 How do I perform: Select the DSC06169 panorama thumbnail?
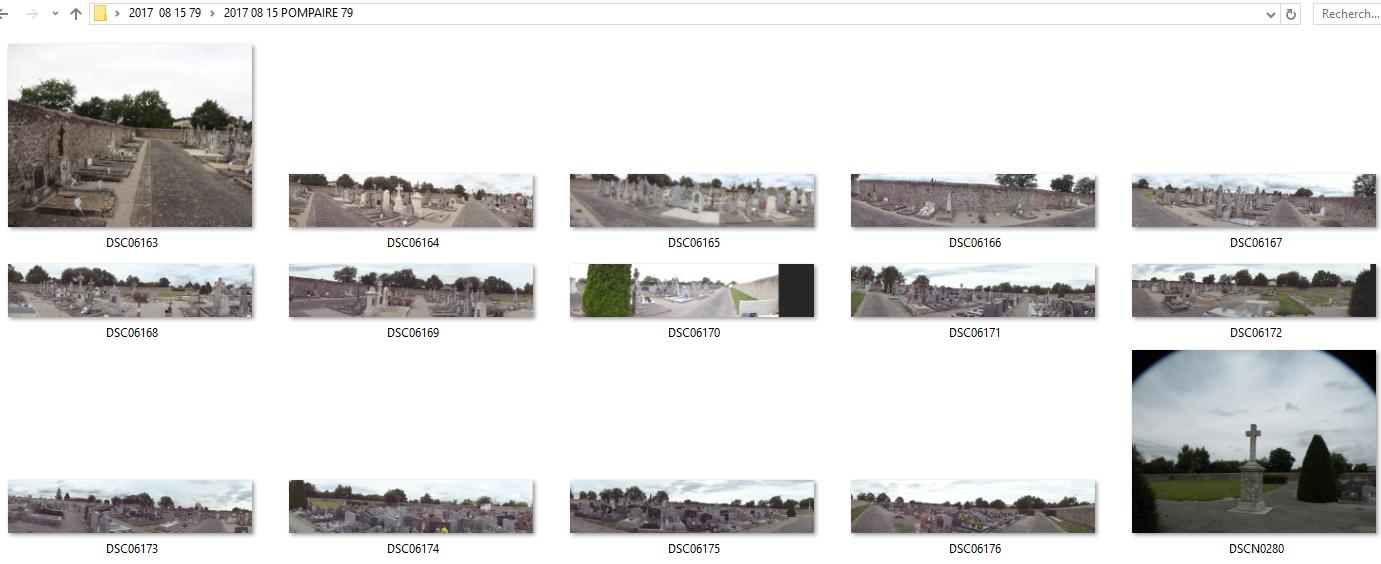[x=411, y=290]
